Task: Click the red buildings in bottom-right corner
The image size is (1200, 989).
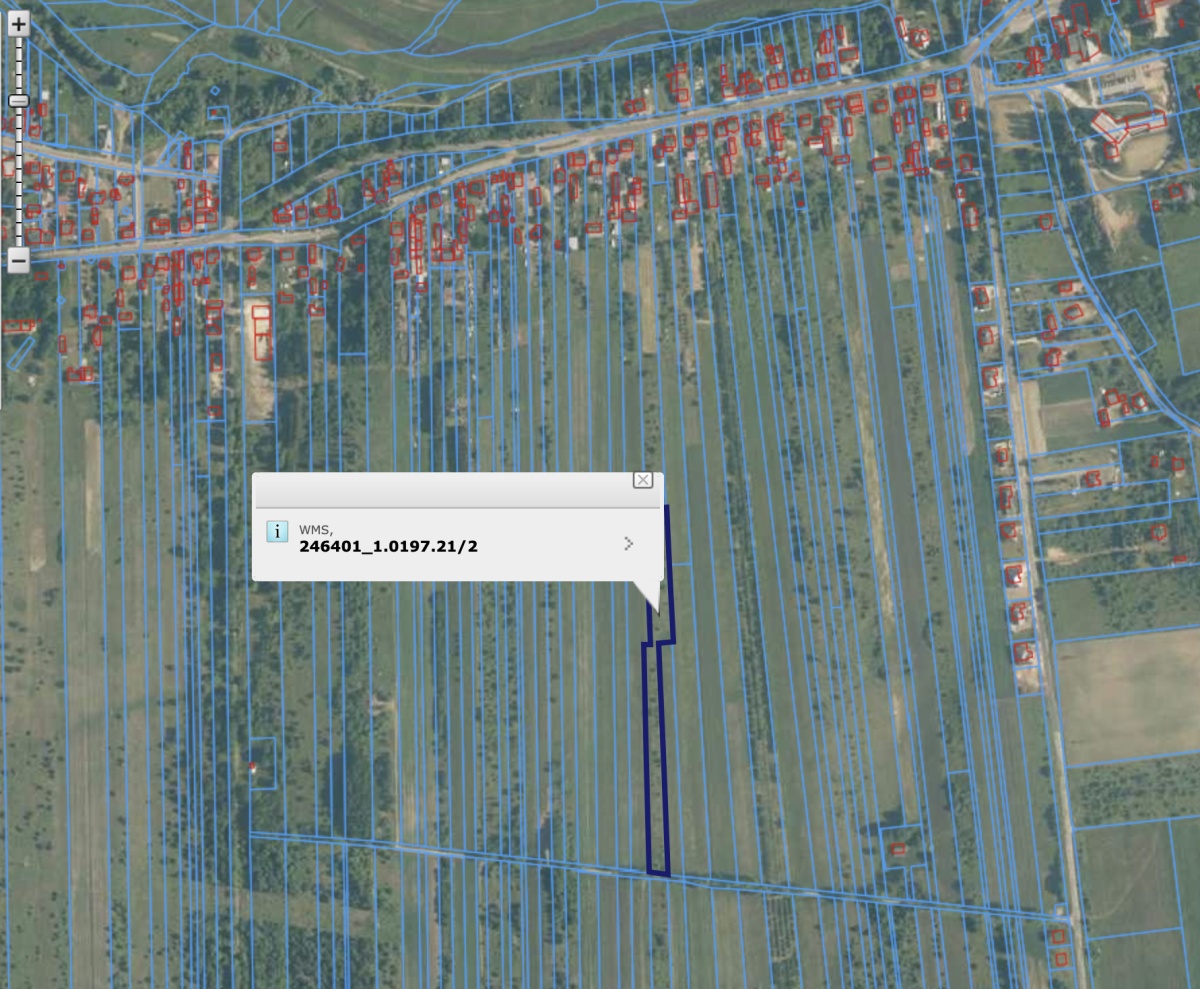Action: tap(1060, 947)
